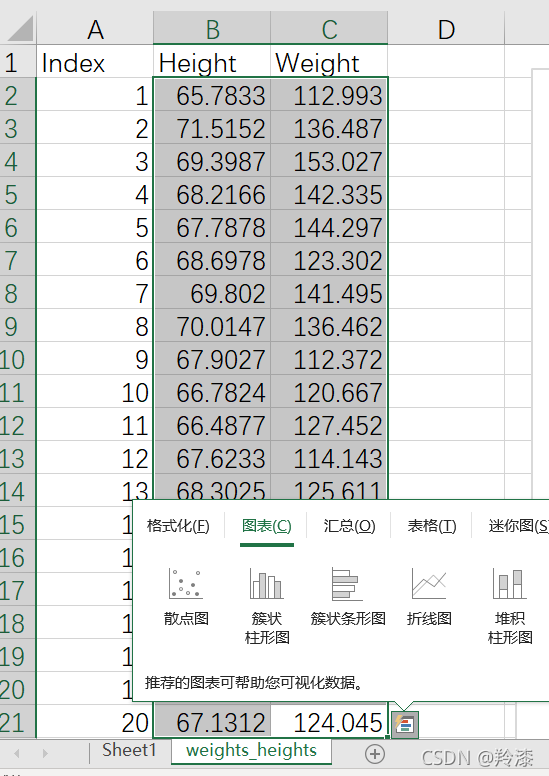
Task: Select cell with height 68.2166
Action: (212, 194)
